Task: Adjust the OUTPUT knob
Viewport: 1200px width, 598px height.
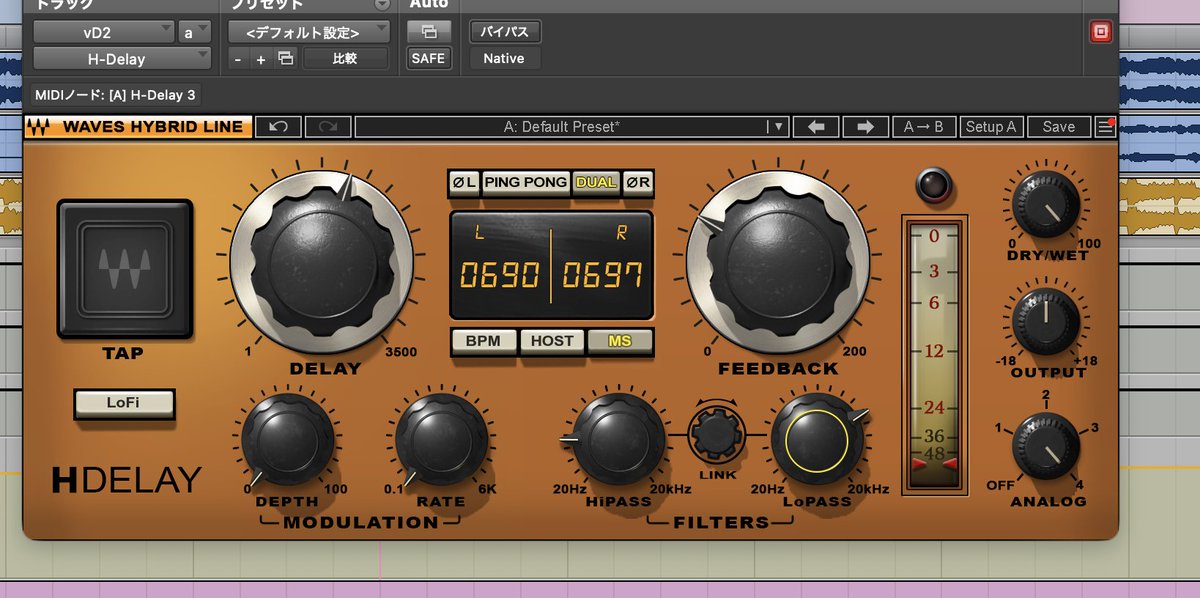Action: 1046,322
